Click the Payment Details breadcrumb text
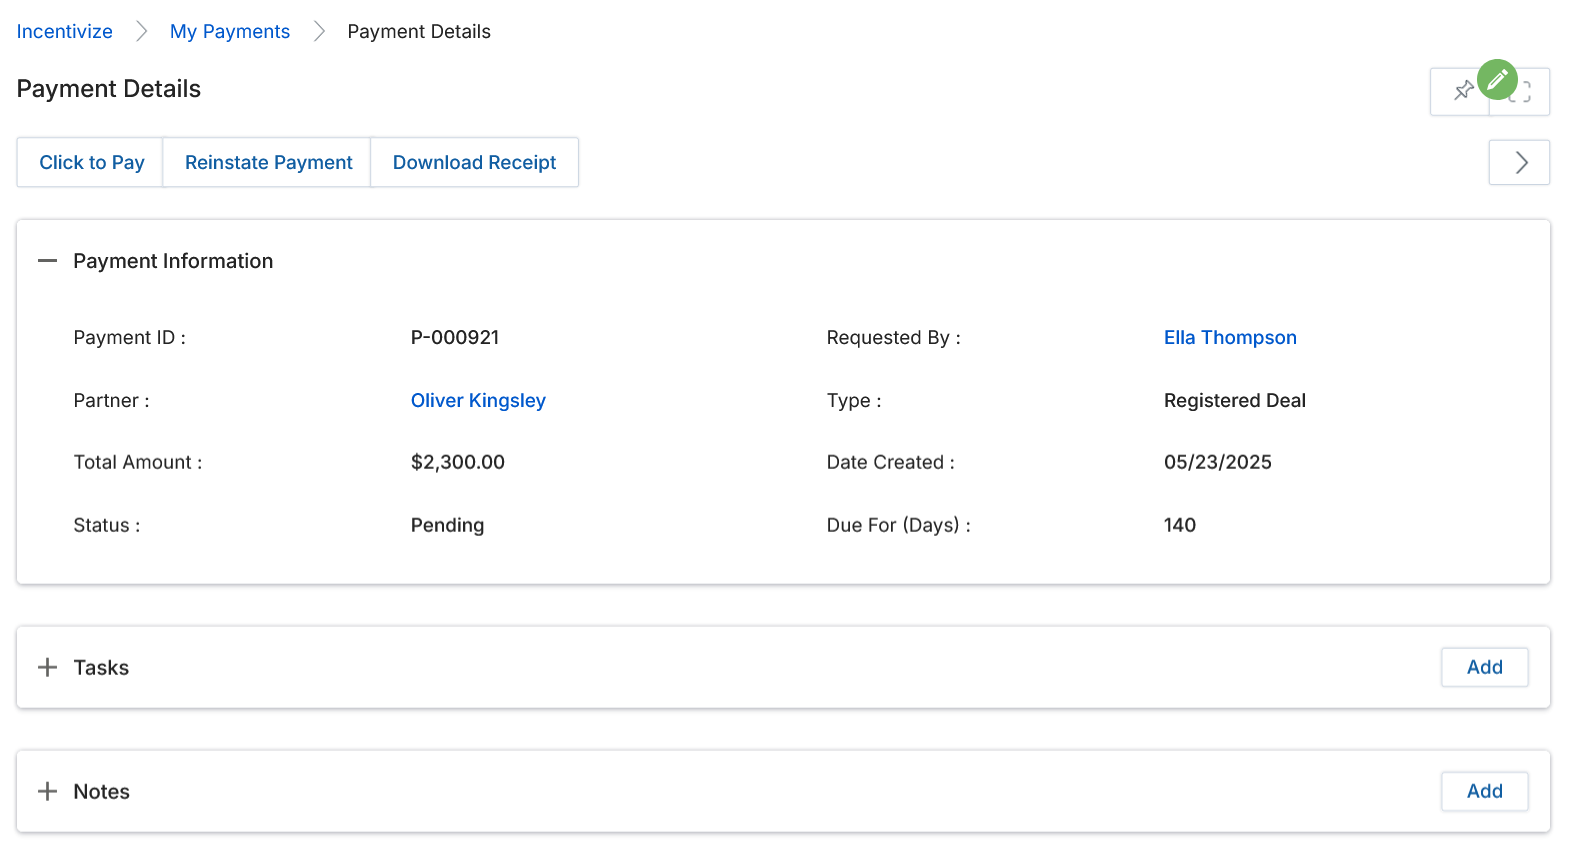This screenshot has height=857, width=1571. 419,31
